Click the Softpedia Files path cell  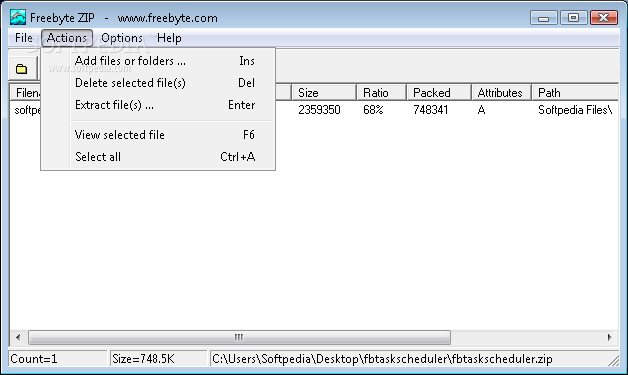[575, 110]
